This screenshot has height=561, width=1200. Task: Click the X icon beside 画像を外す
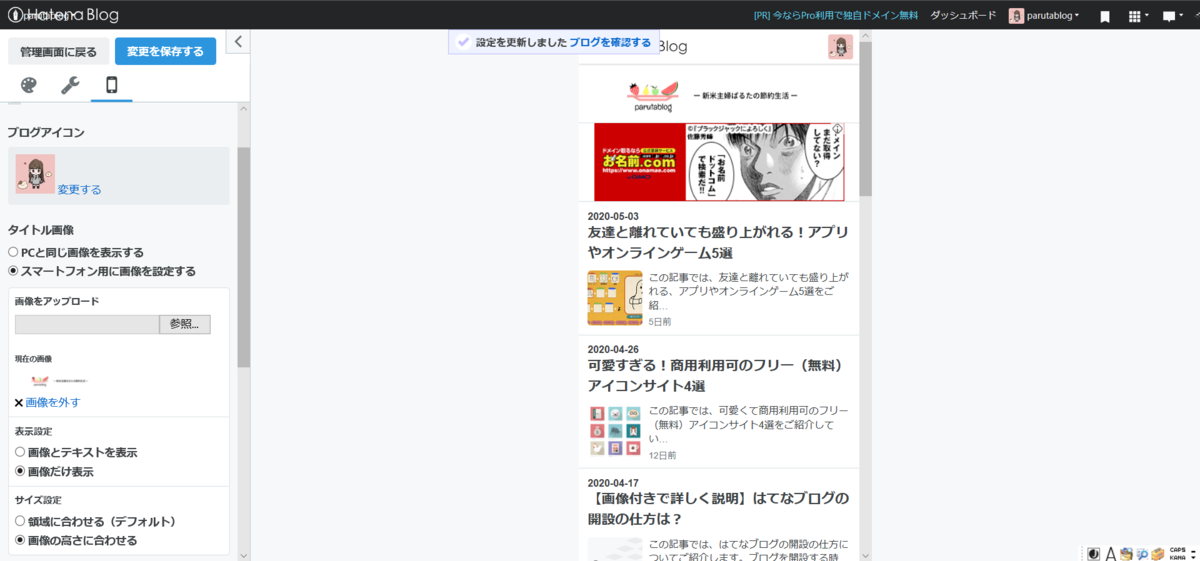tap(19, 403)
